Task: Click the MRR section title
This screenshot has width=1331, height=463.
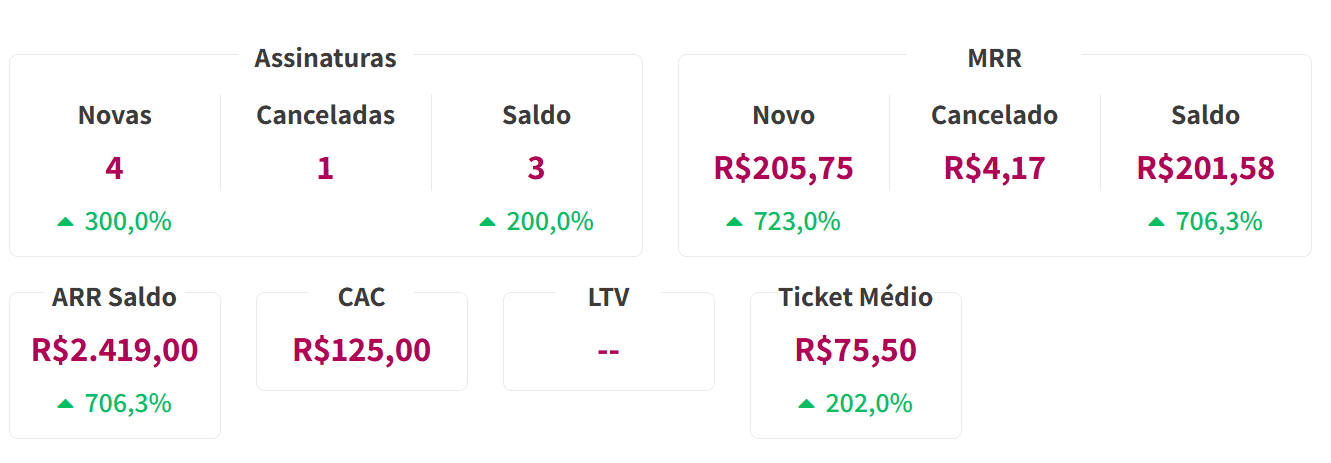Action: pos(995,58)
